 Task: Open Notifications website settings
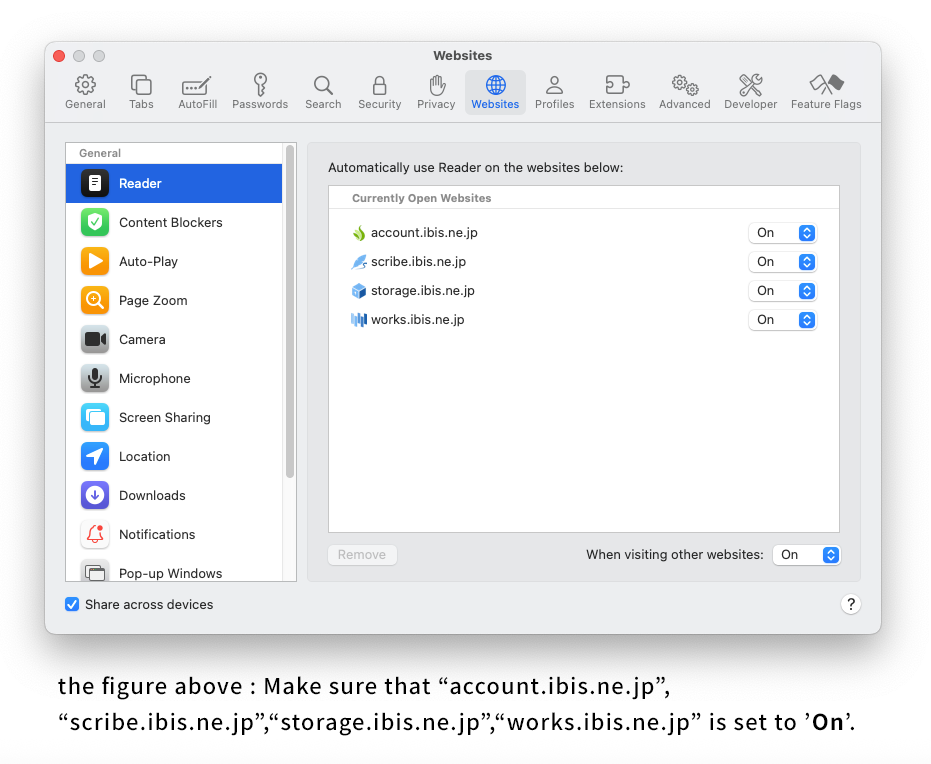coord(157,534)
